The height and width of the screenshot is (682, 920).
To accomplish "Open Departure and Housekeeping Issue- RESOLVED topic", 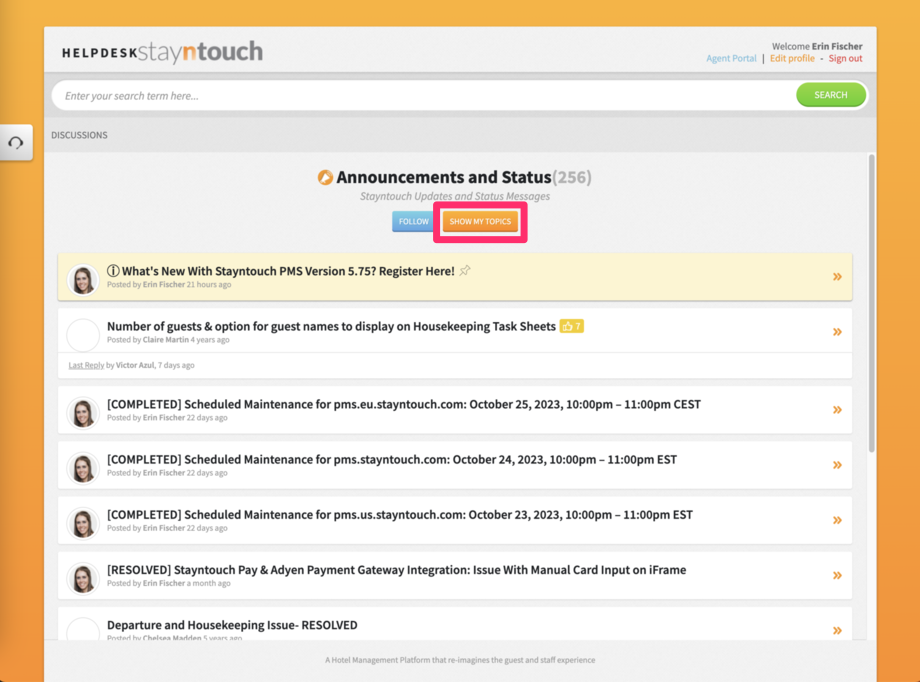I will [x=232, y=625].
